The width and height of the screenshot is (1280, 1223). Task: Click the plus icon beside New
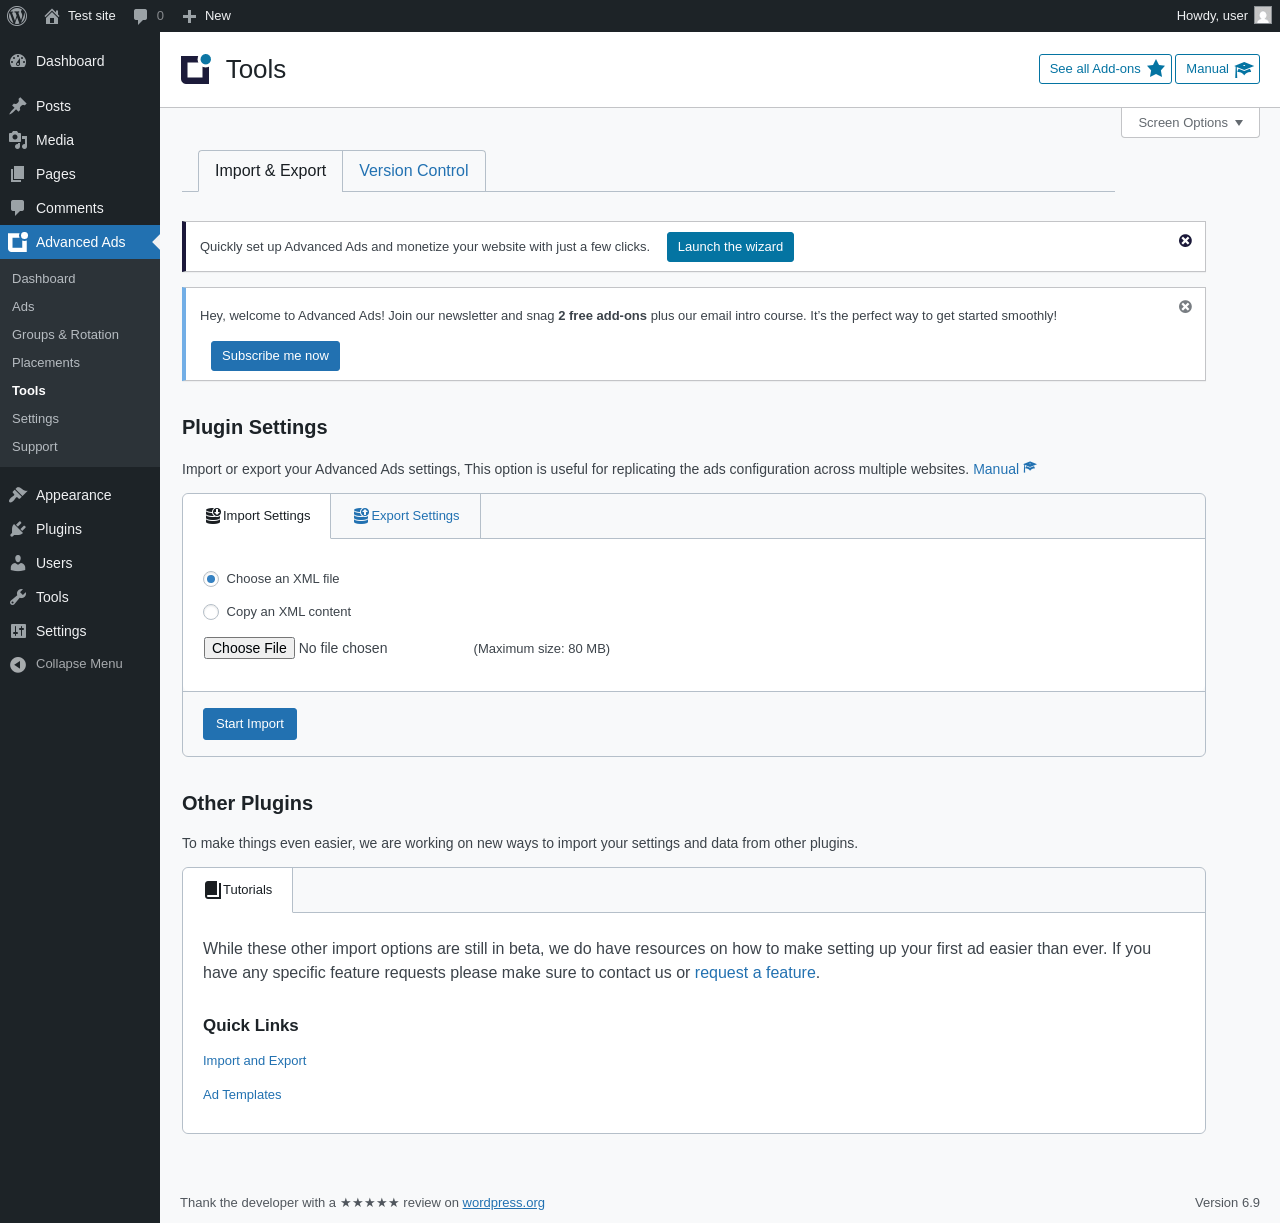tap(189, 16)
